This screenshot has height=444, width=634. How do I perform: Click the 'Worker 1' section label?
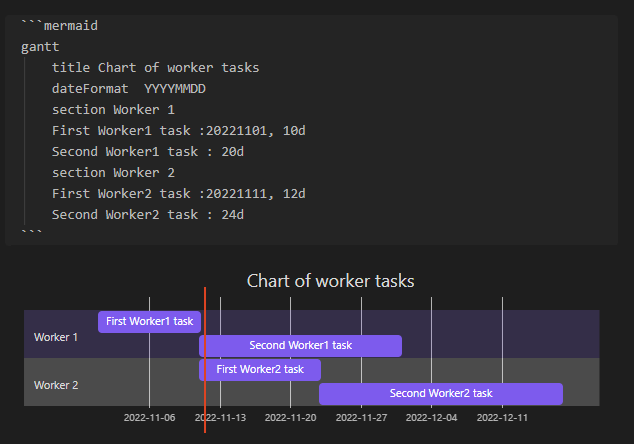pos(56,337)
